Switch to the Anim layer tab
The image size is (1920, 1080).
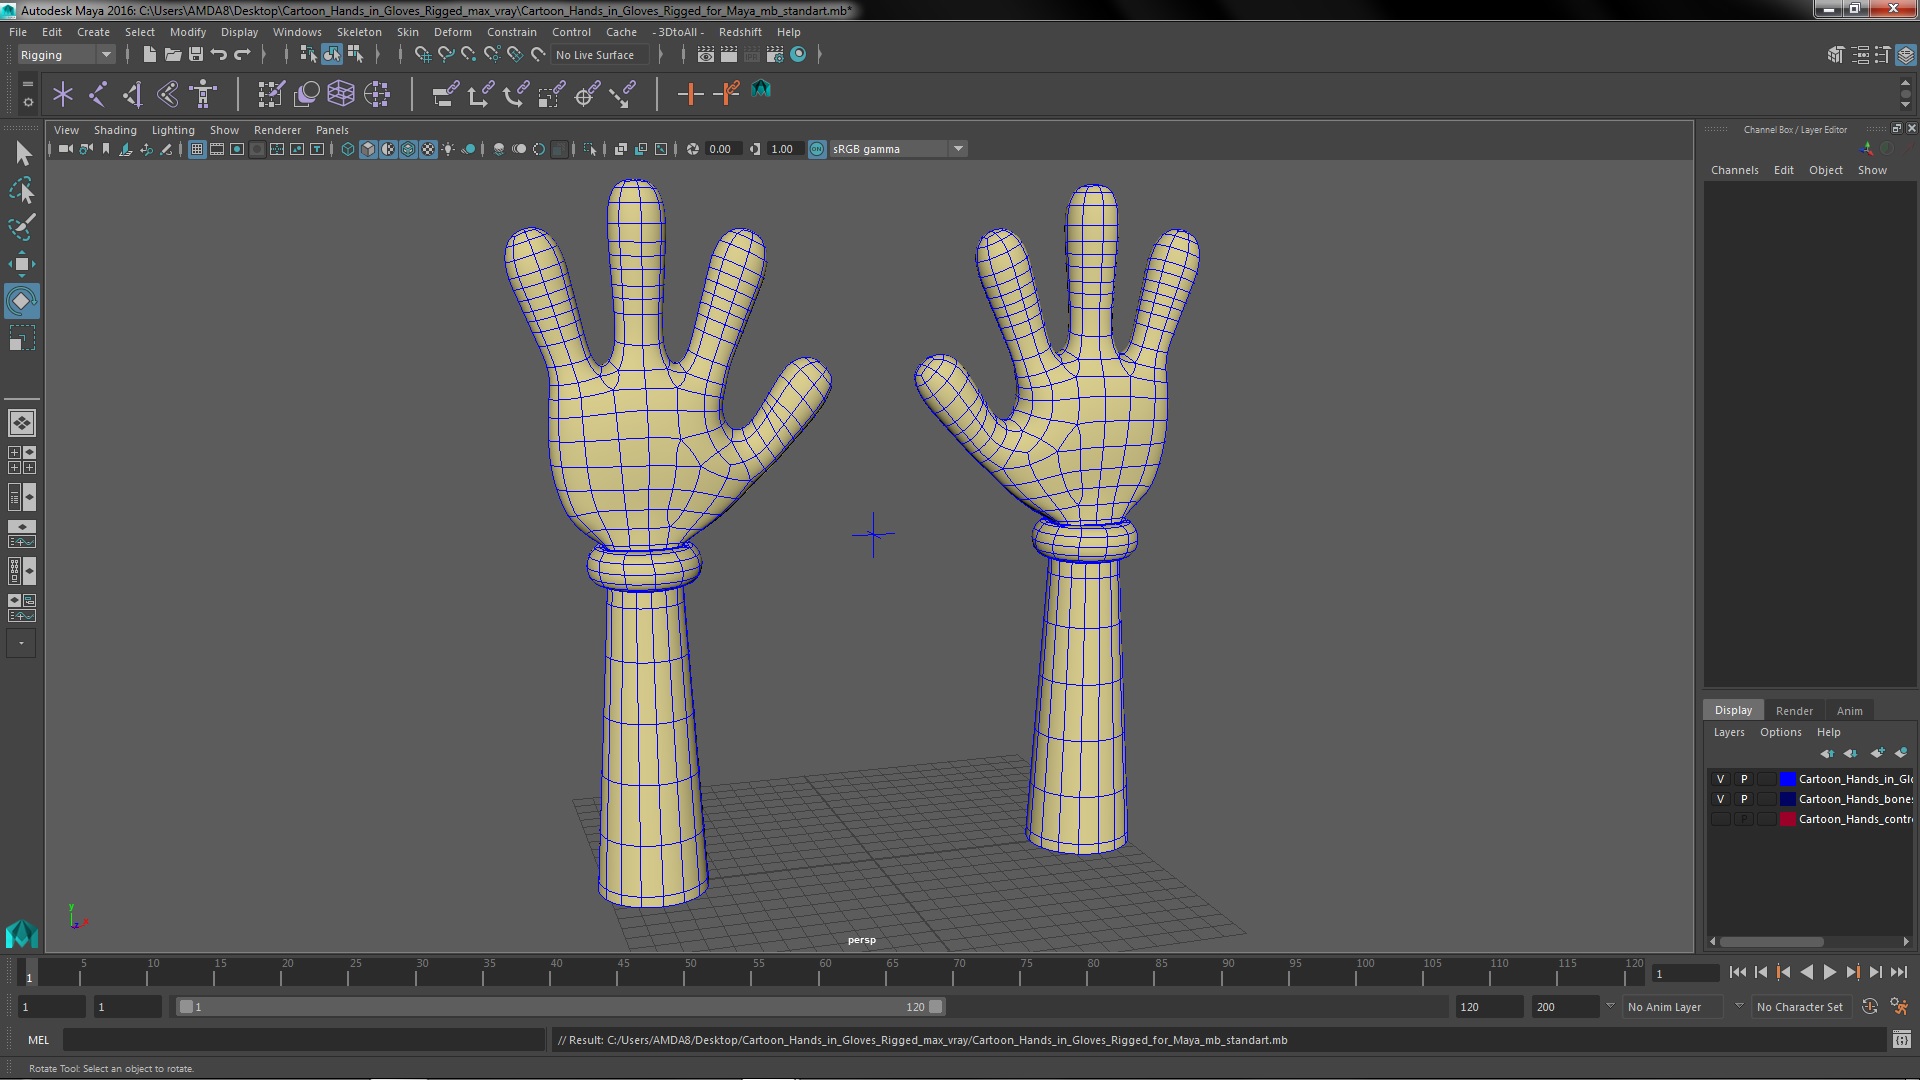click(1849, 711)
